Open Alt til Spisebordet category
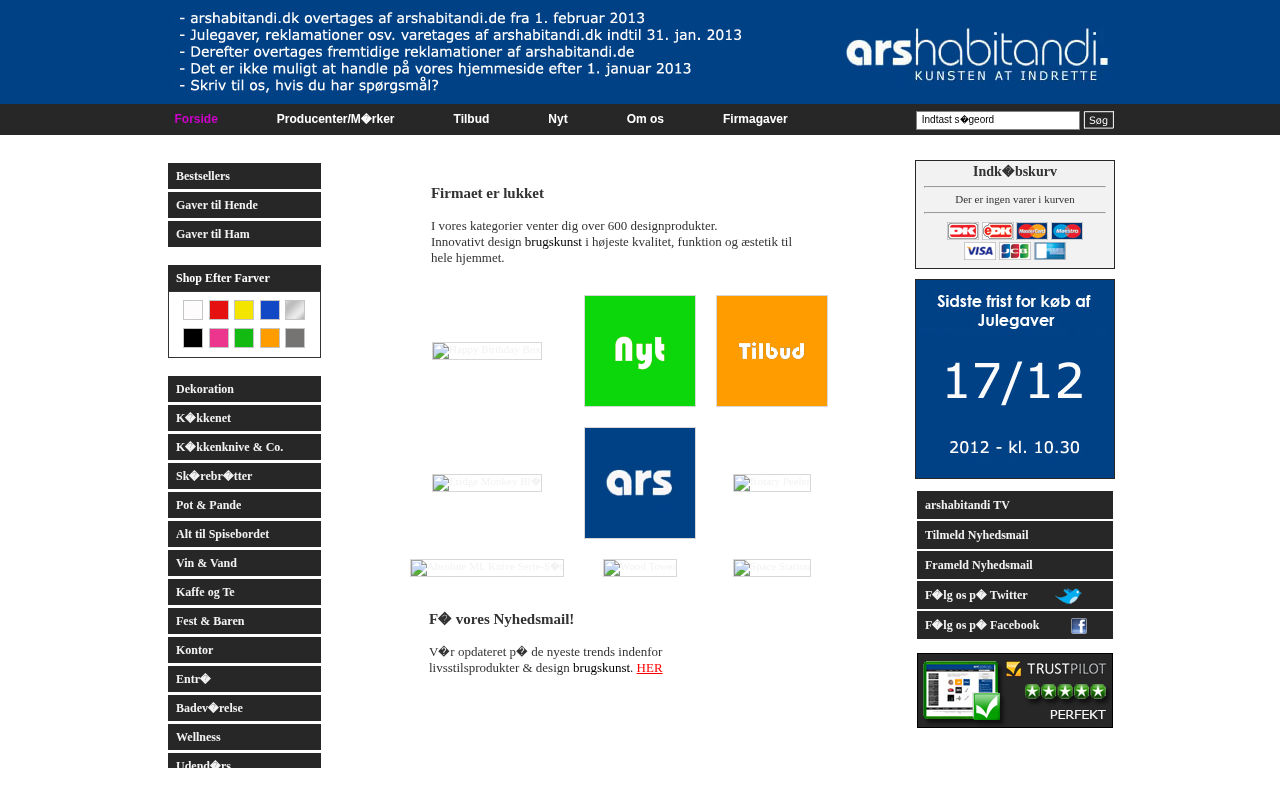The width and height of the screenshot is (1280, 800). click(244, 534)
